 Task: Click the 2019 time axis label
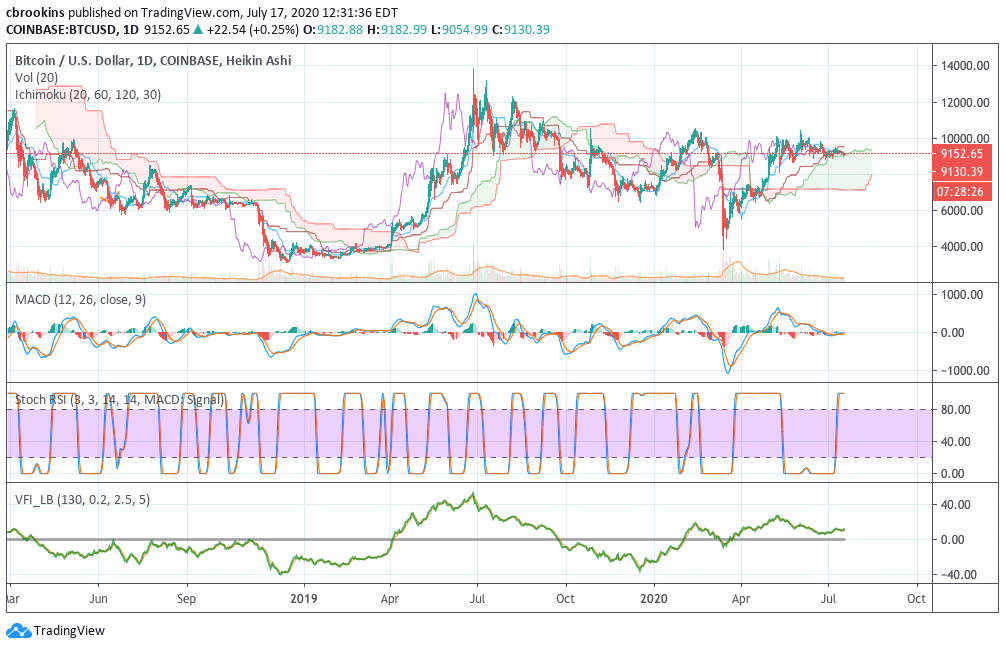(x=304, y=598)
